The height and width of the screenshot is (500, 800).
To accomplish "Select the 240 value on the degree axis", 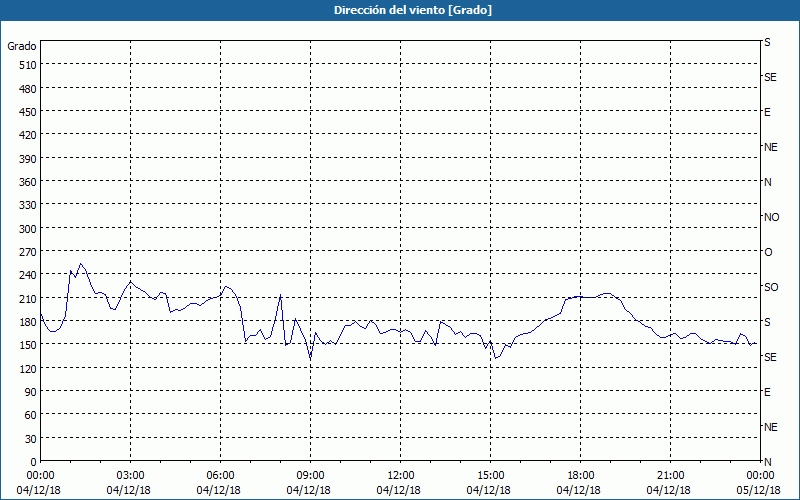I will tap(29, 276).
